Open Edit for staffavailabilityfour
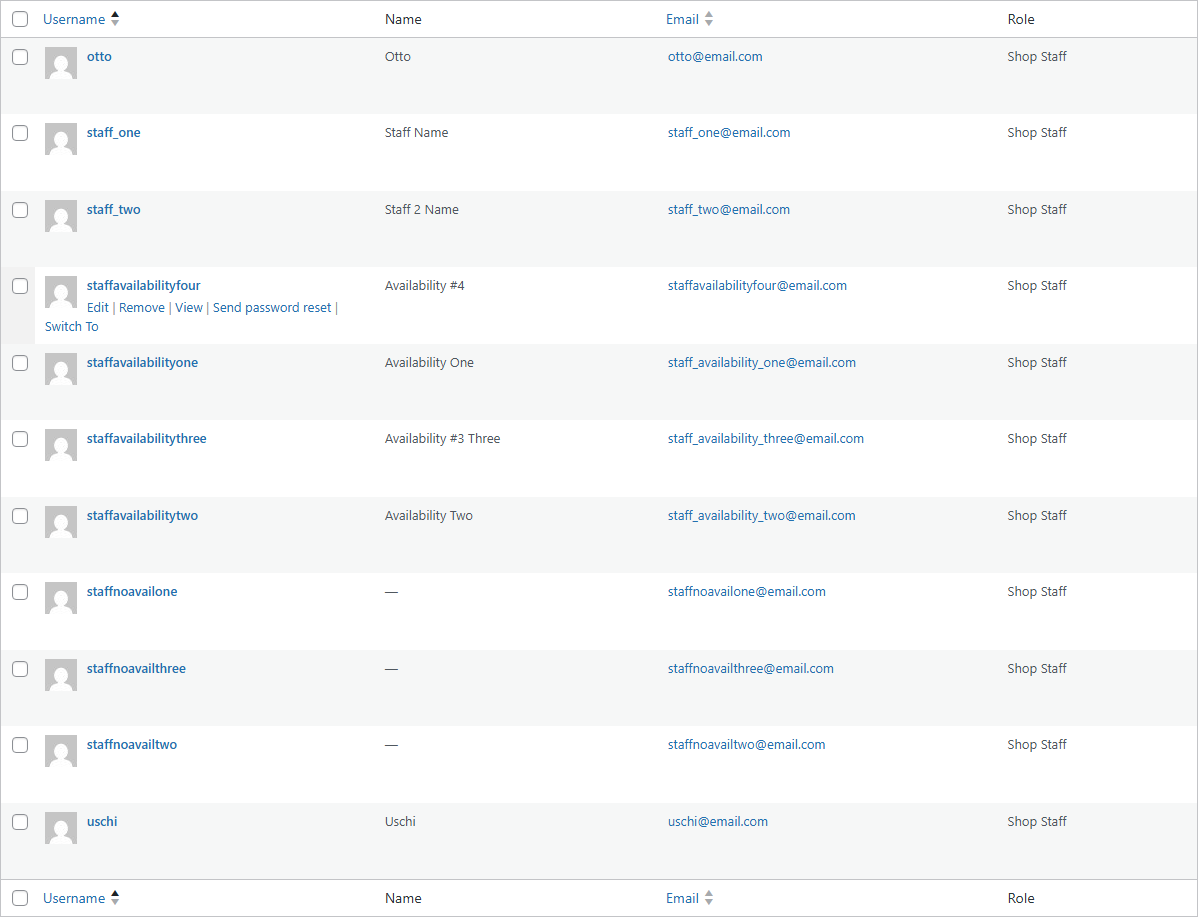Image resolution: width=1198 pixels, height=917 pixels. pyautogui.click(x=97, y=307)
